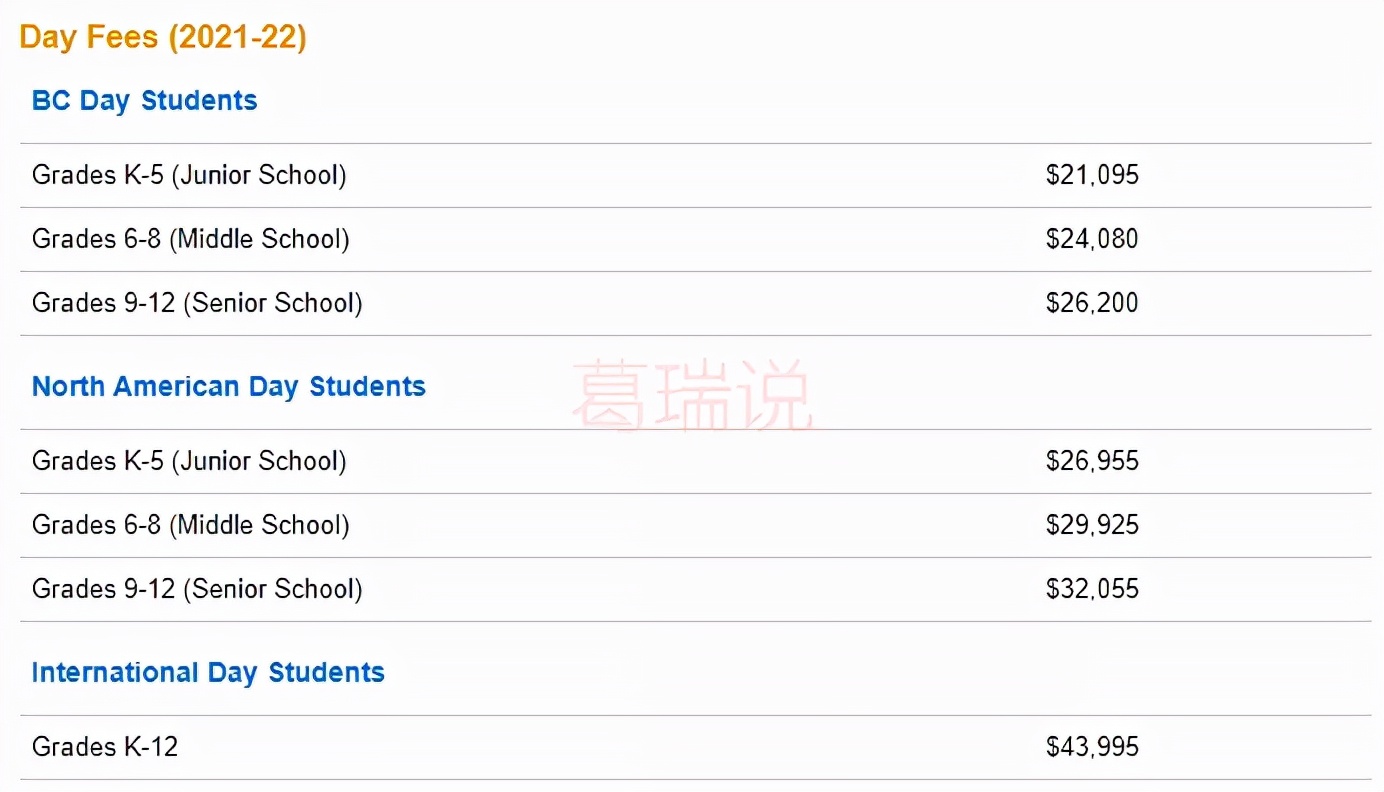Select the $43,995 fee amount
The height and width of the screenshot is (792, 1384).
(x=1092, y=748)
